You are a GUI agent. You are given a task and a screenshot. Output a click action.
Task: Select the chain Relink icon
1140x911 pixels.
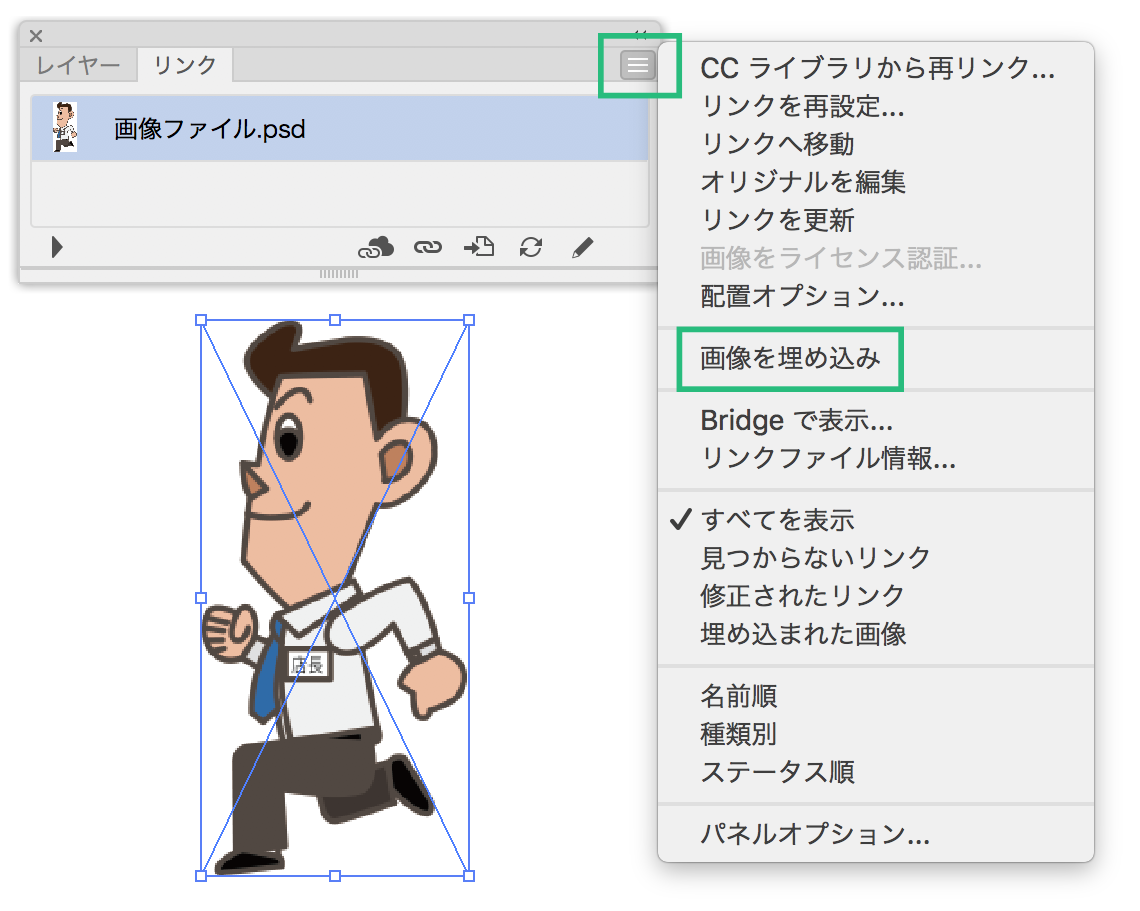(428, 247)
